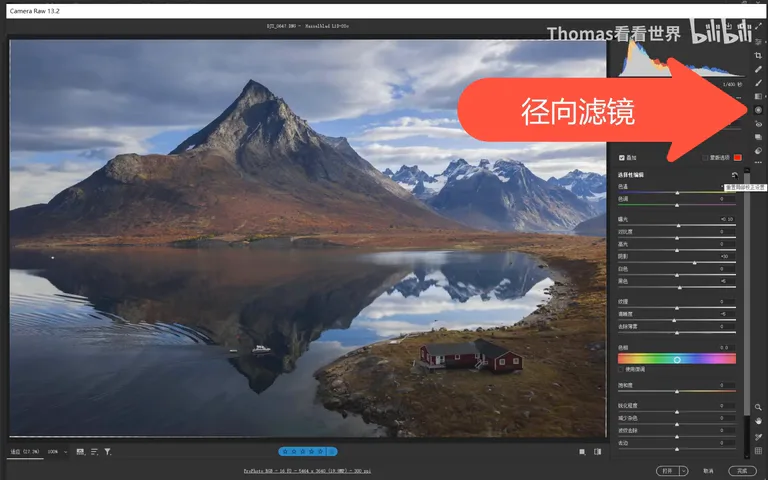Adjust the 阴影 shadows slider
The image size is (768, 480).
click(x=677, y=263)
